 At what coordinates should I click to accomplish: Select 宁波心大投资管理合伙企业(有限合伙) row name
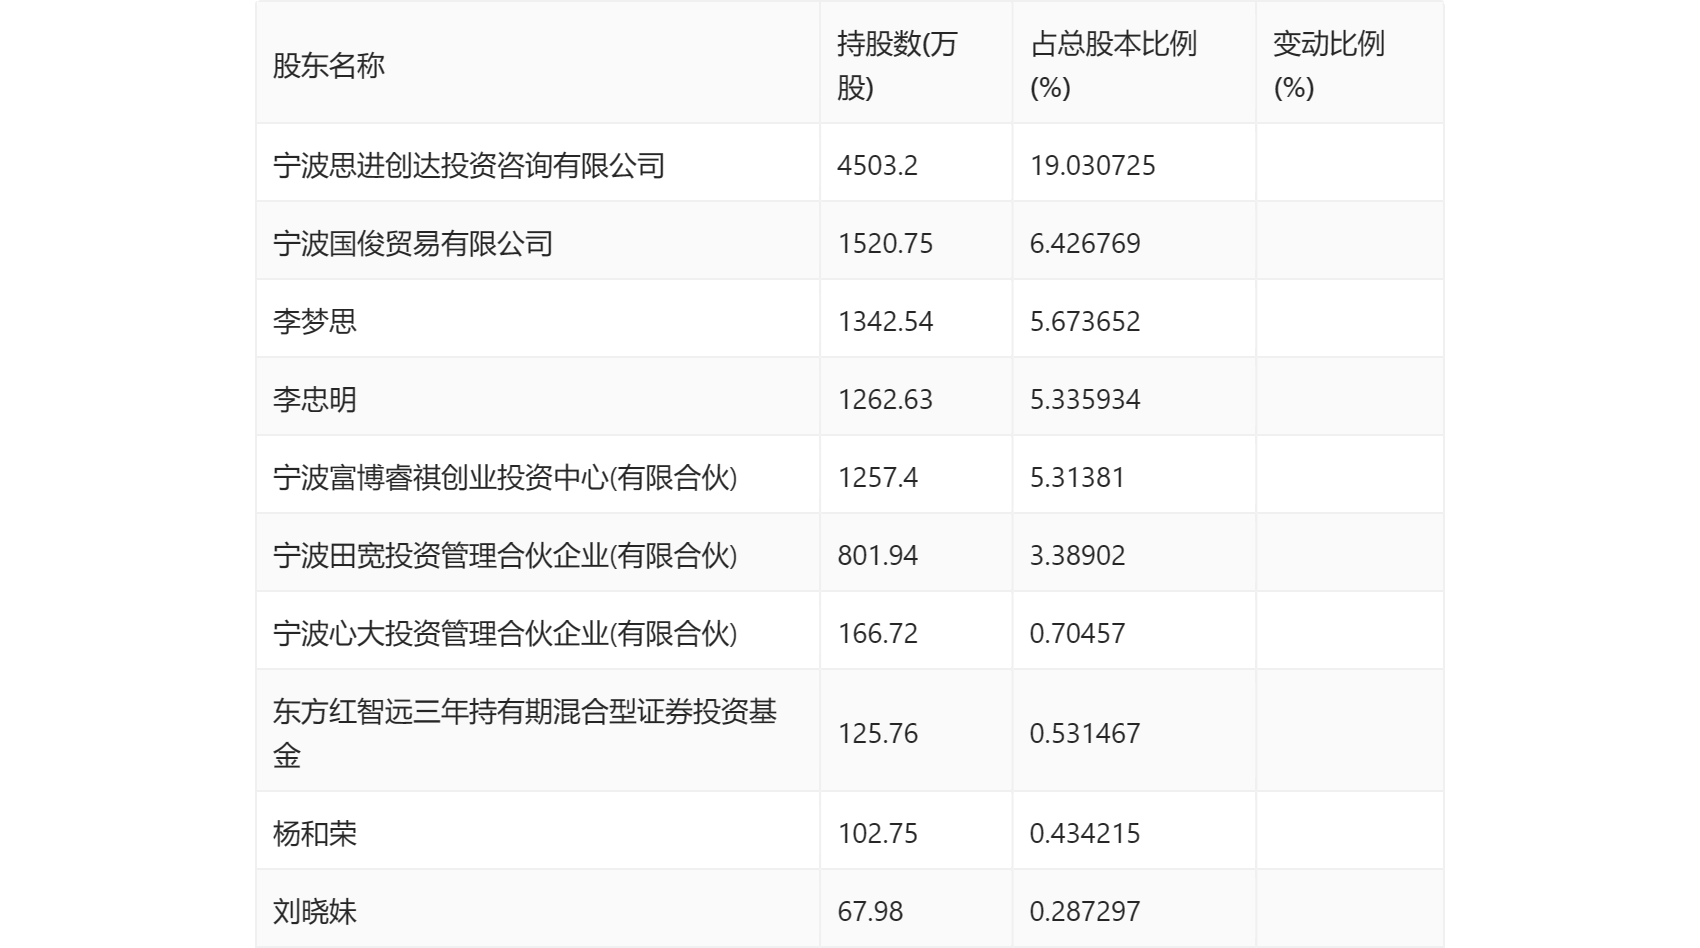point(505,633)
